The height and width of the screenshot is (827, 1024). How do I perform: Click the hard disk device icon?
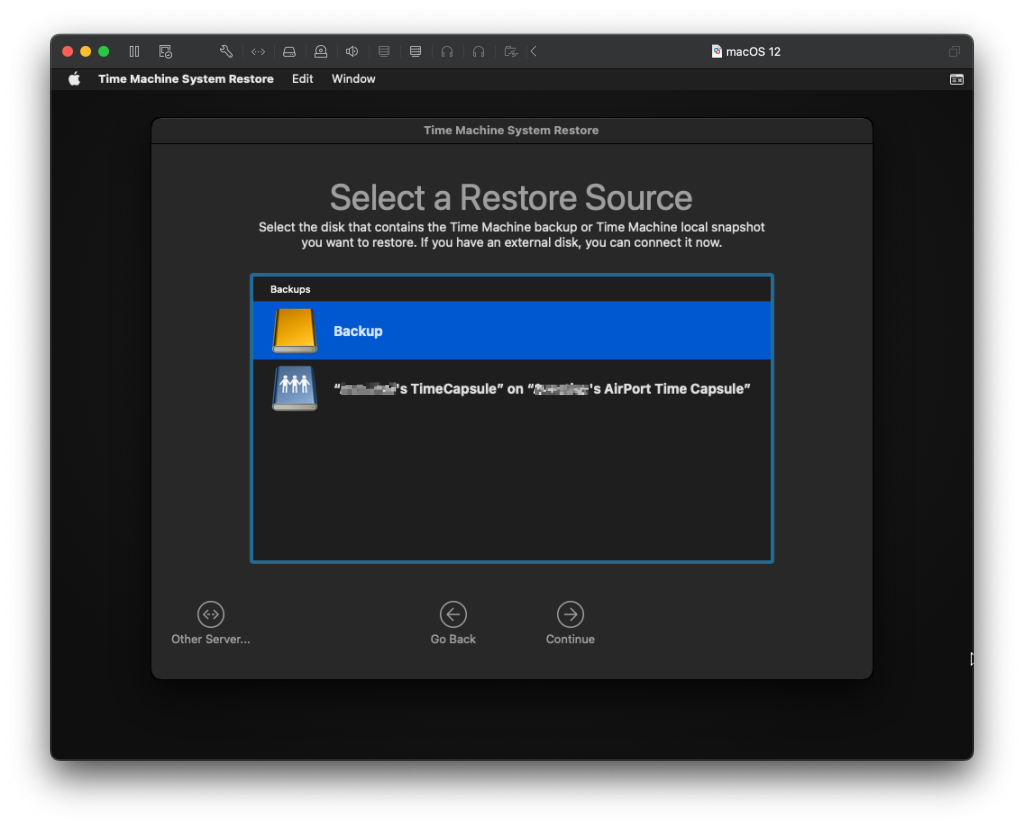(289, 52)
